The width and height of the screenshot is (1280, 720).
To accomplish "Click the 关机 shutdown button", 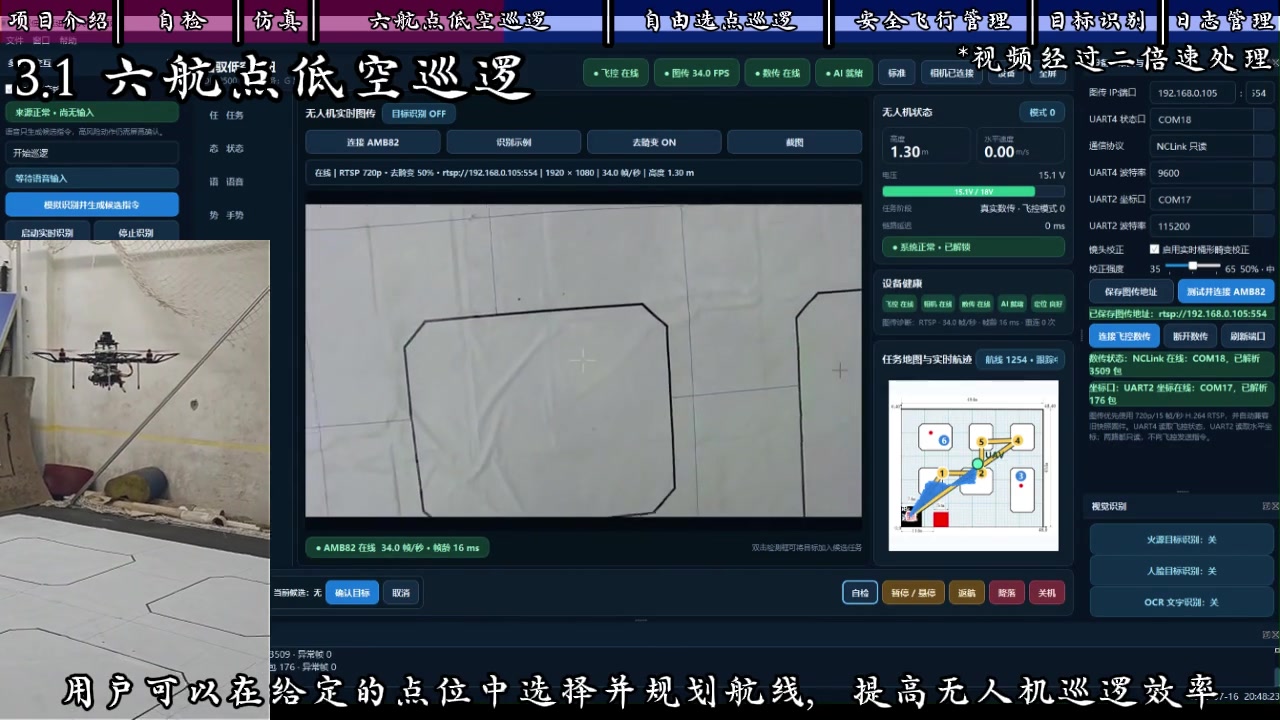I will click(x=1047, y=593).
